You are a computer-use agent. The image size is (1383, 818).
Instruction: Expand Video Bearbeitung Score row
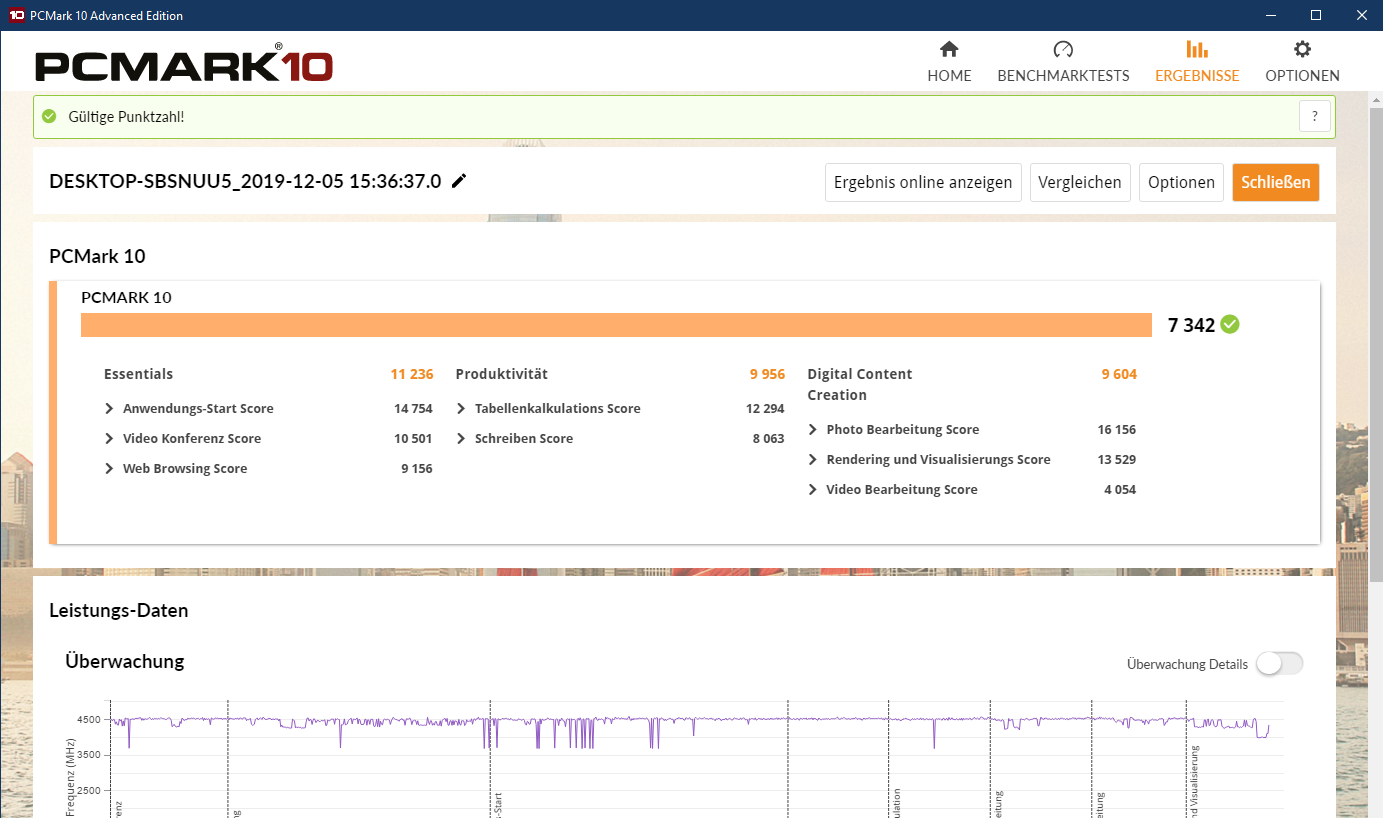coord(813,490)
